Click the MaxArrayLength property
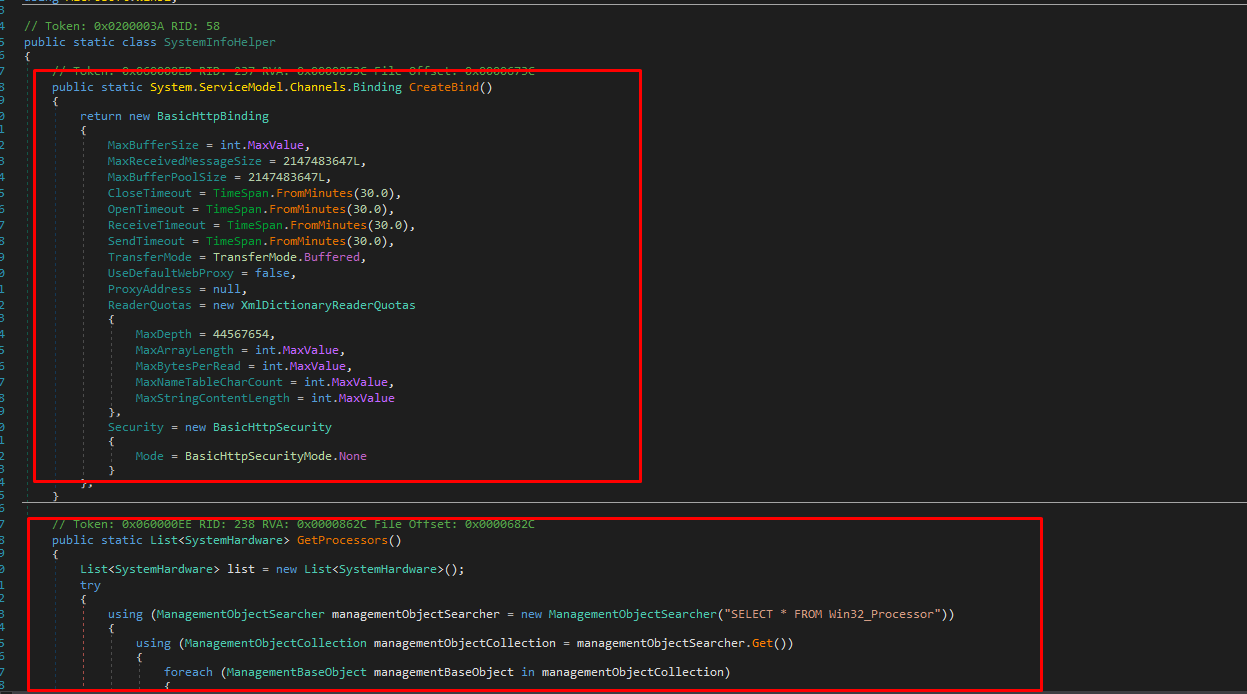Image resolution: width=1247 pixels, height=694 pixels. (185, 350)
